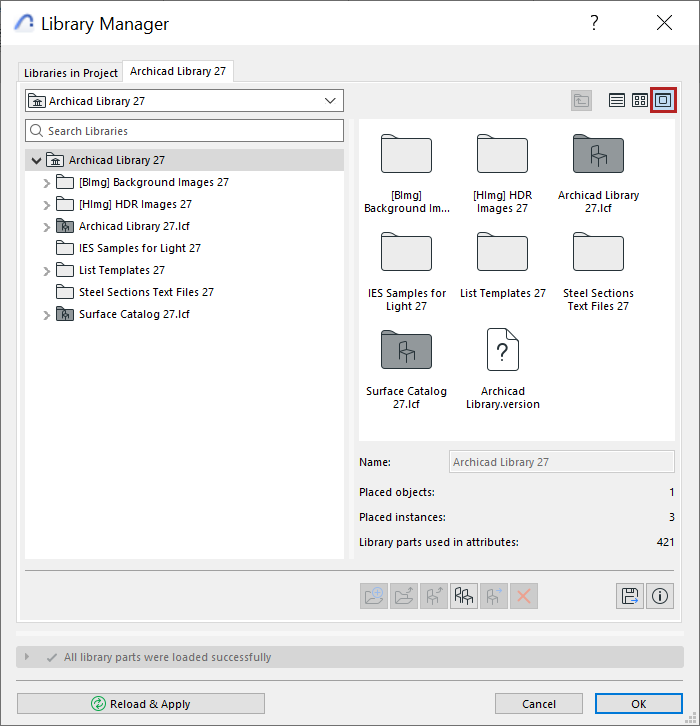Click the Placed objects label
The height and width of the screenshot is (726, 700).
click(x=397, y=492)
